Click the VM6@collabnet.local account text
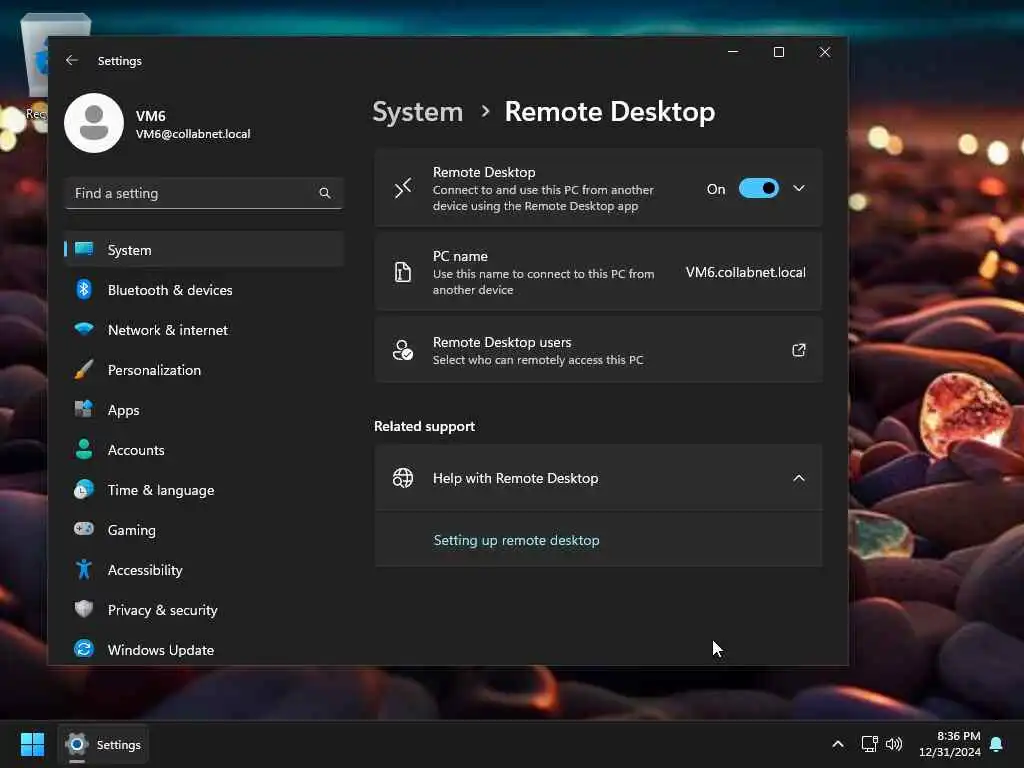This screenshot has height=768, width=1024. 193,134
